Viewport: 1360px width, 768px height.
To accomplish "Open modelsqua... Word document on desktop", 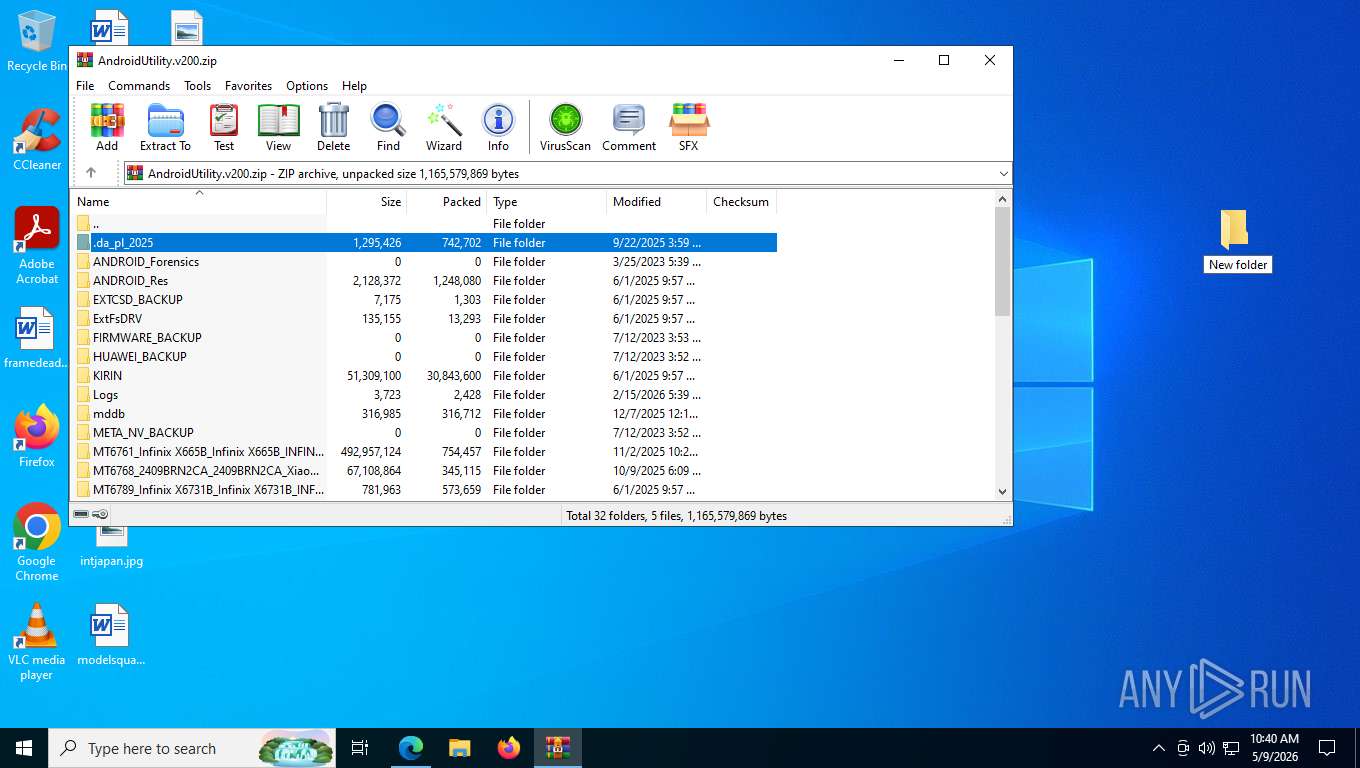I will pos(110,635).
